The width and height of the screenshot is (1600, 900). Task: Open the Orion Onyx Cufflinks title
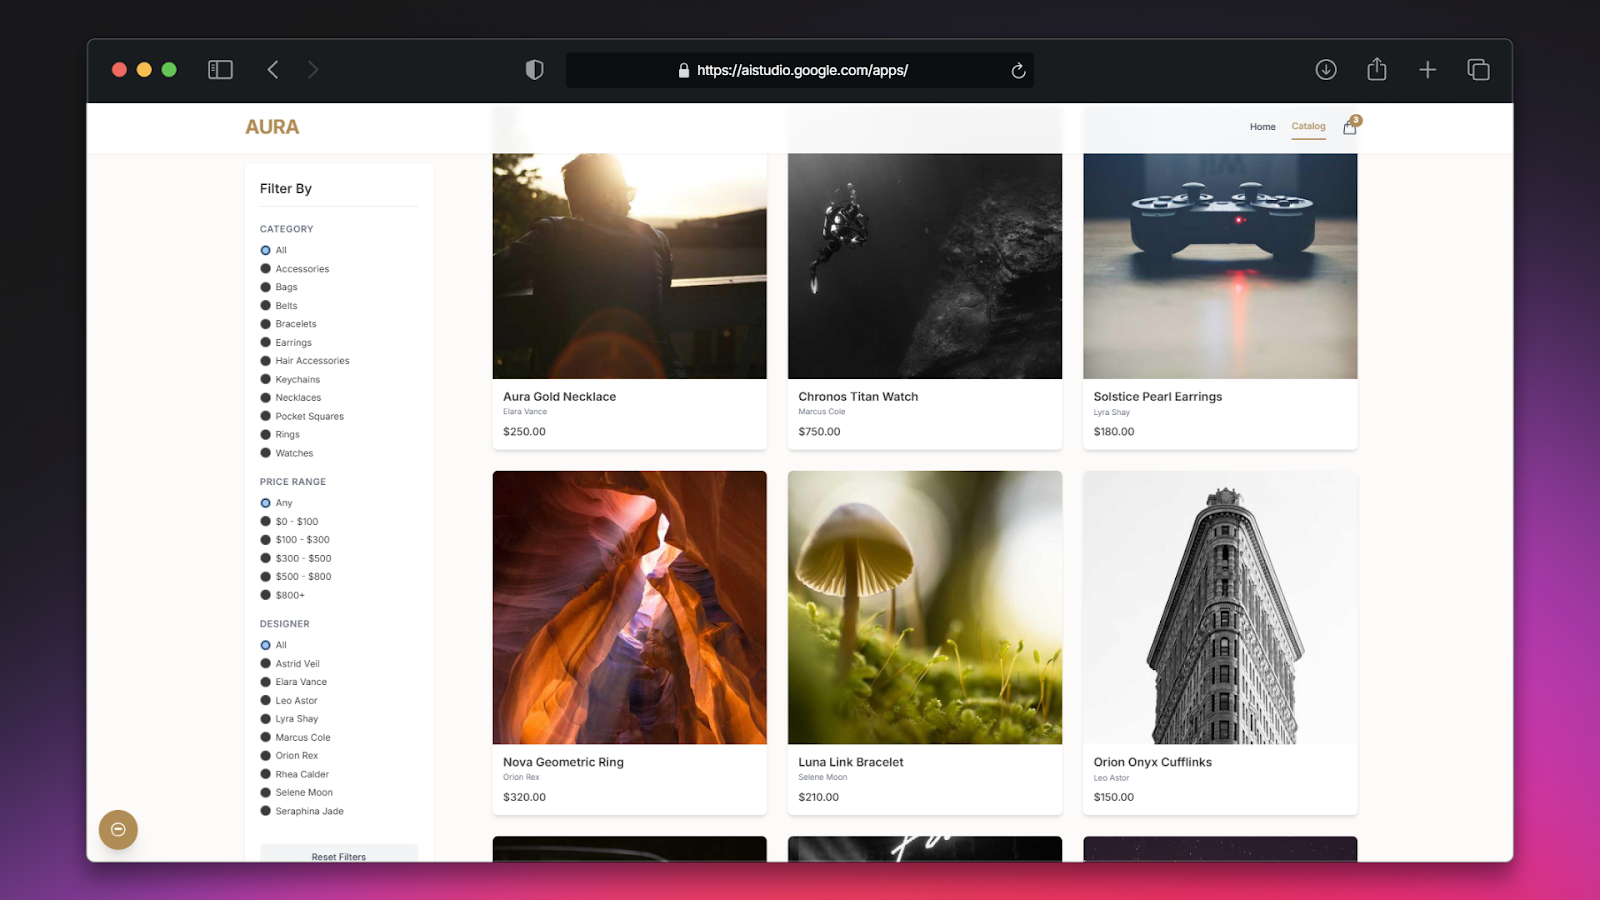[1153, 762]
